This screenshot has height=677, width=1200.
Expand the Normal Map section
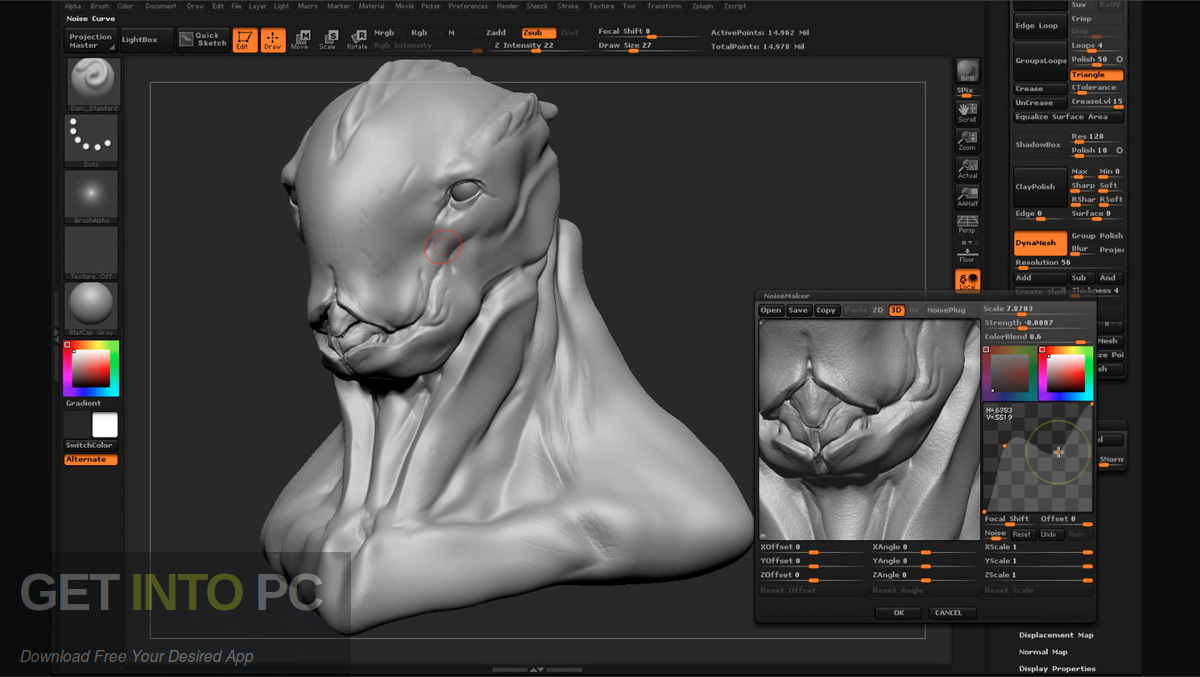pos(1043,652)
